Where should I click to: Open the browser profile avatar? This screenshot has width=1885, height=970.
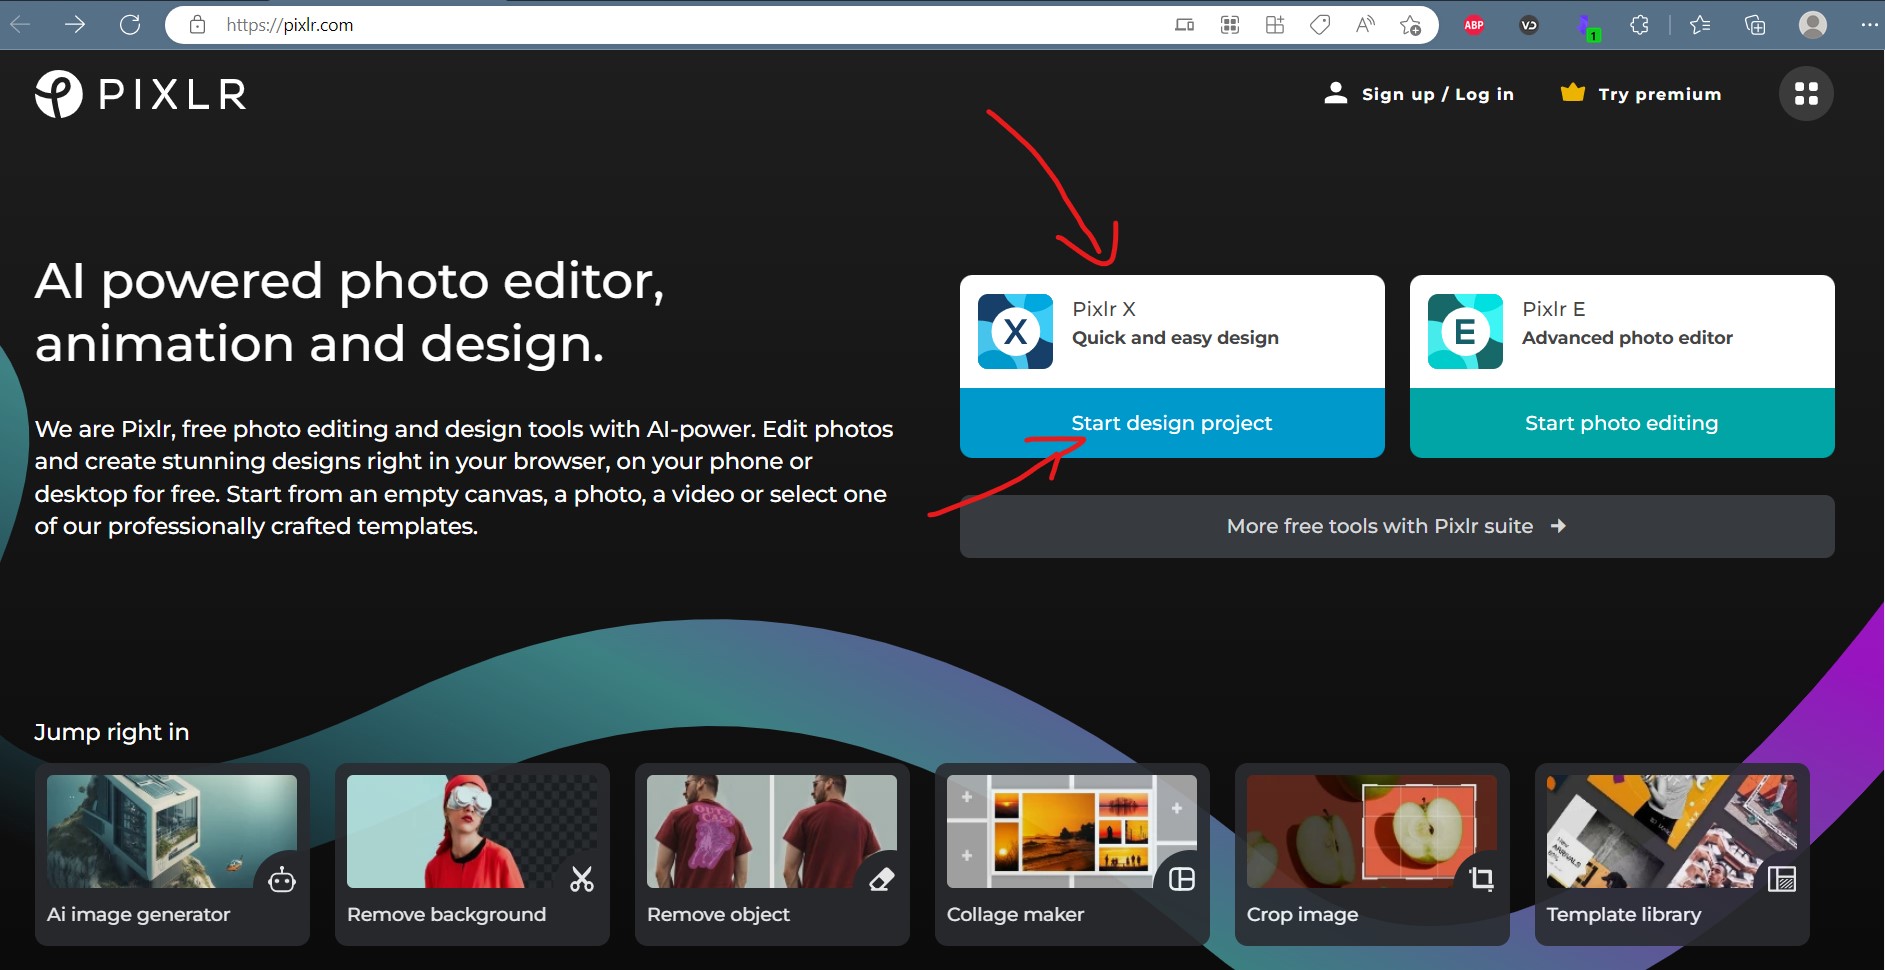pos(1813,25)
